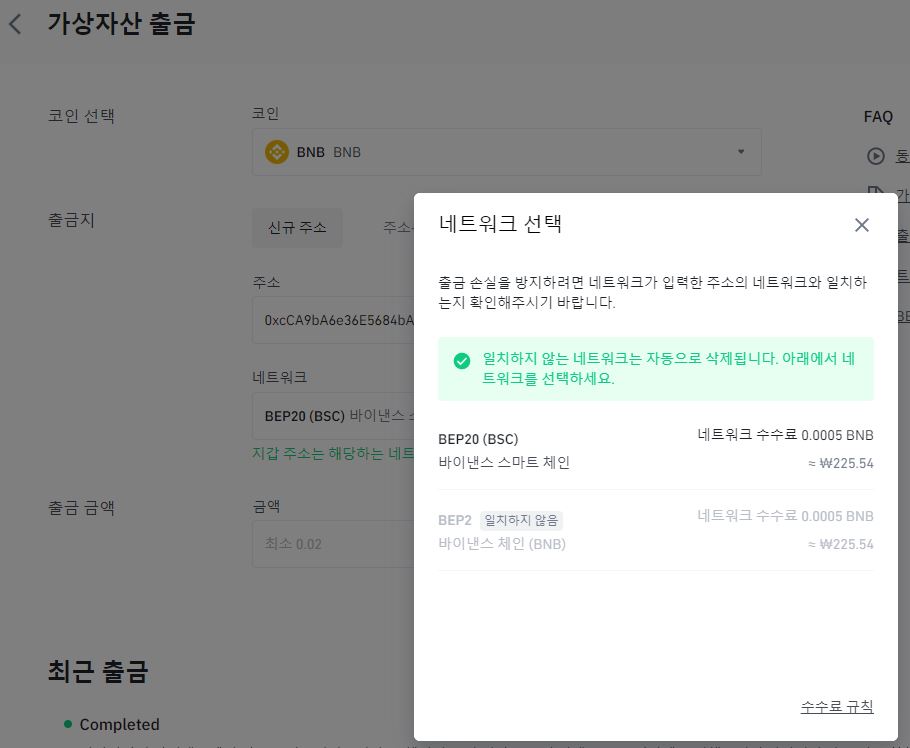910x748 pixels.
Task: Switch to the 주소록 tab
Action: [398, 227]
